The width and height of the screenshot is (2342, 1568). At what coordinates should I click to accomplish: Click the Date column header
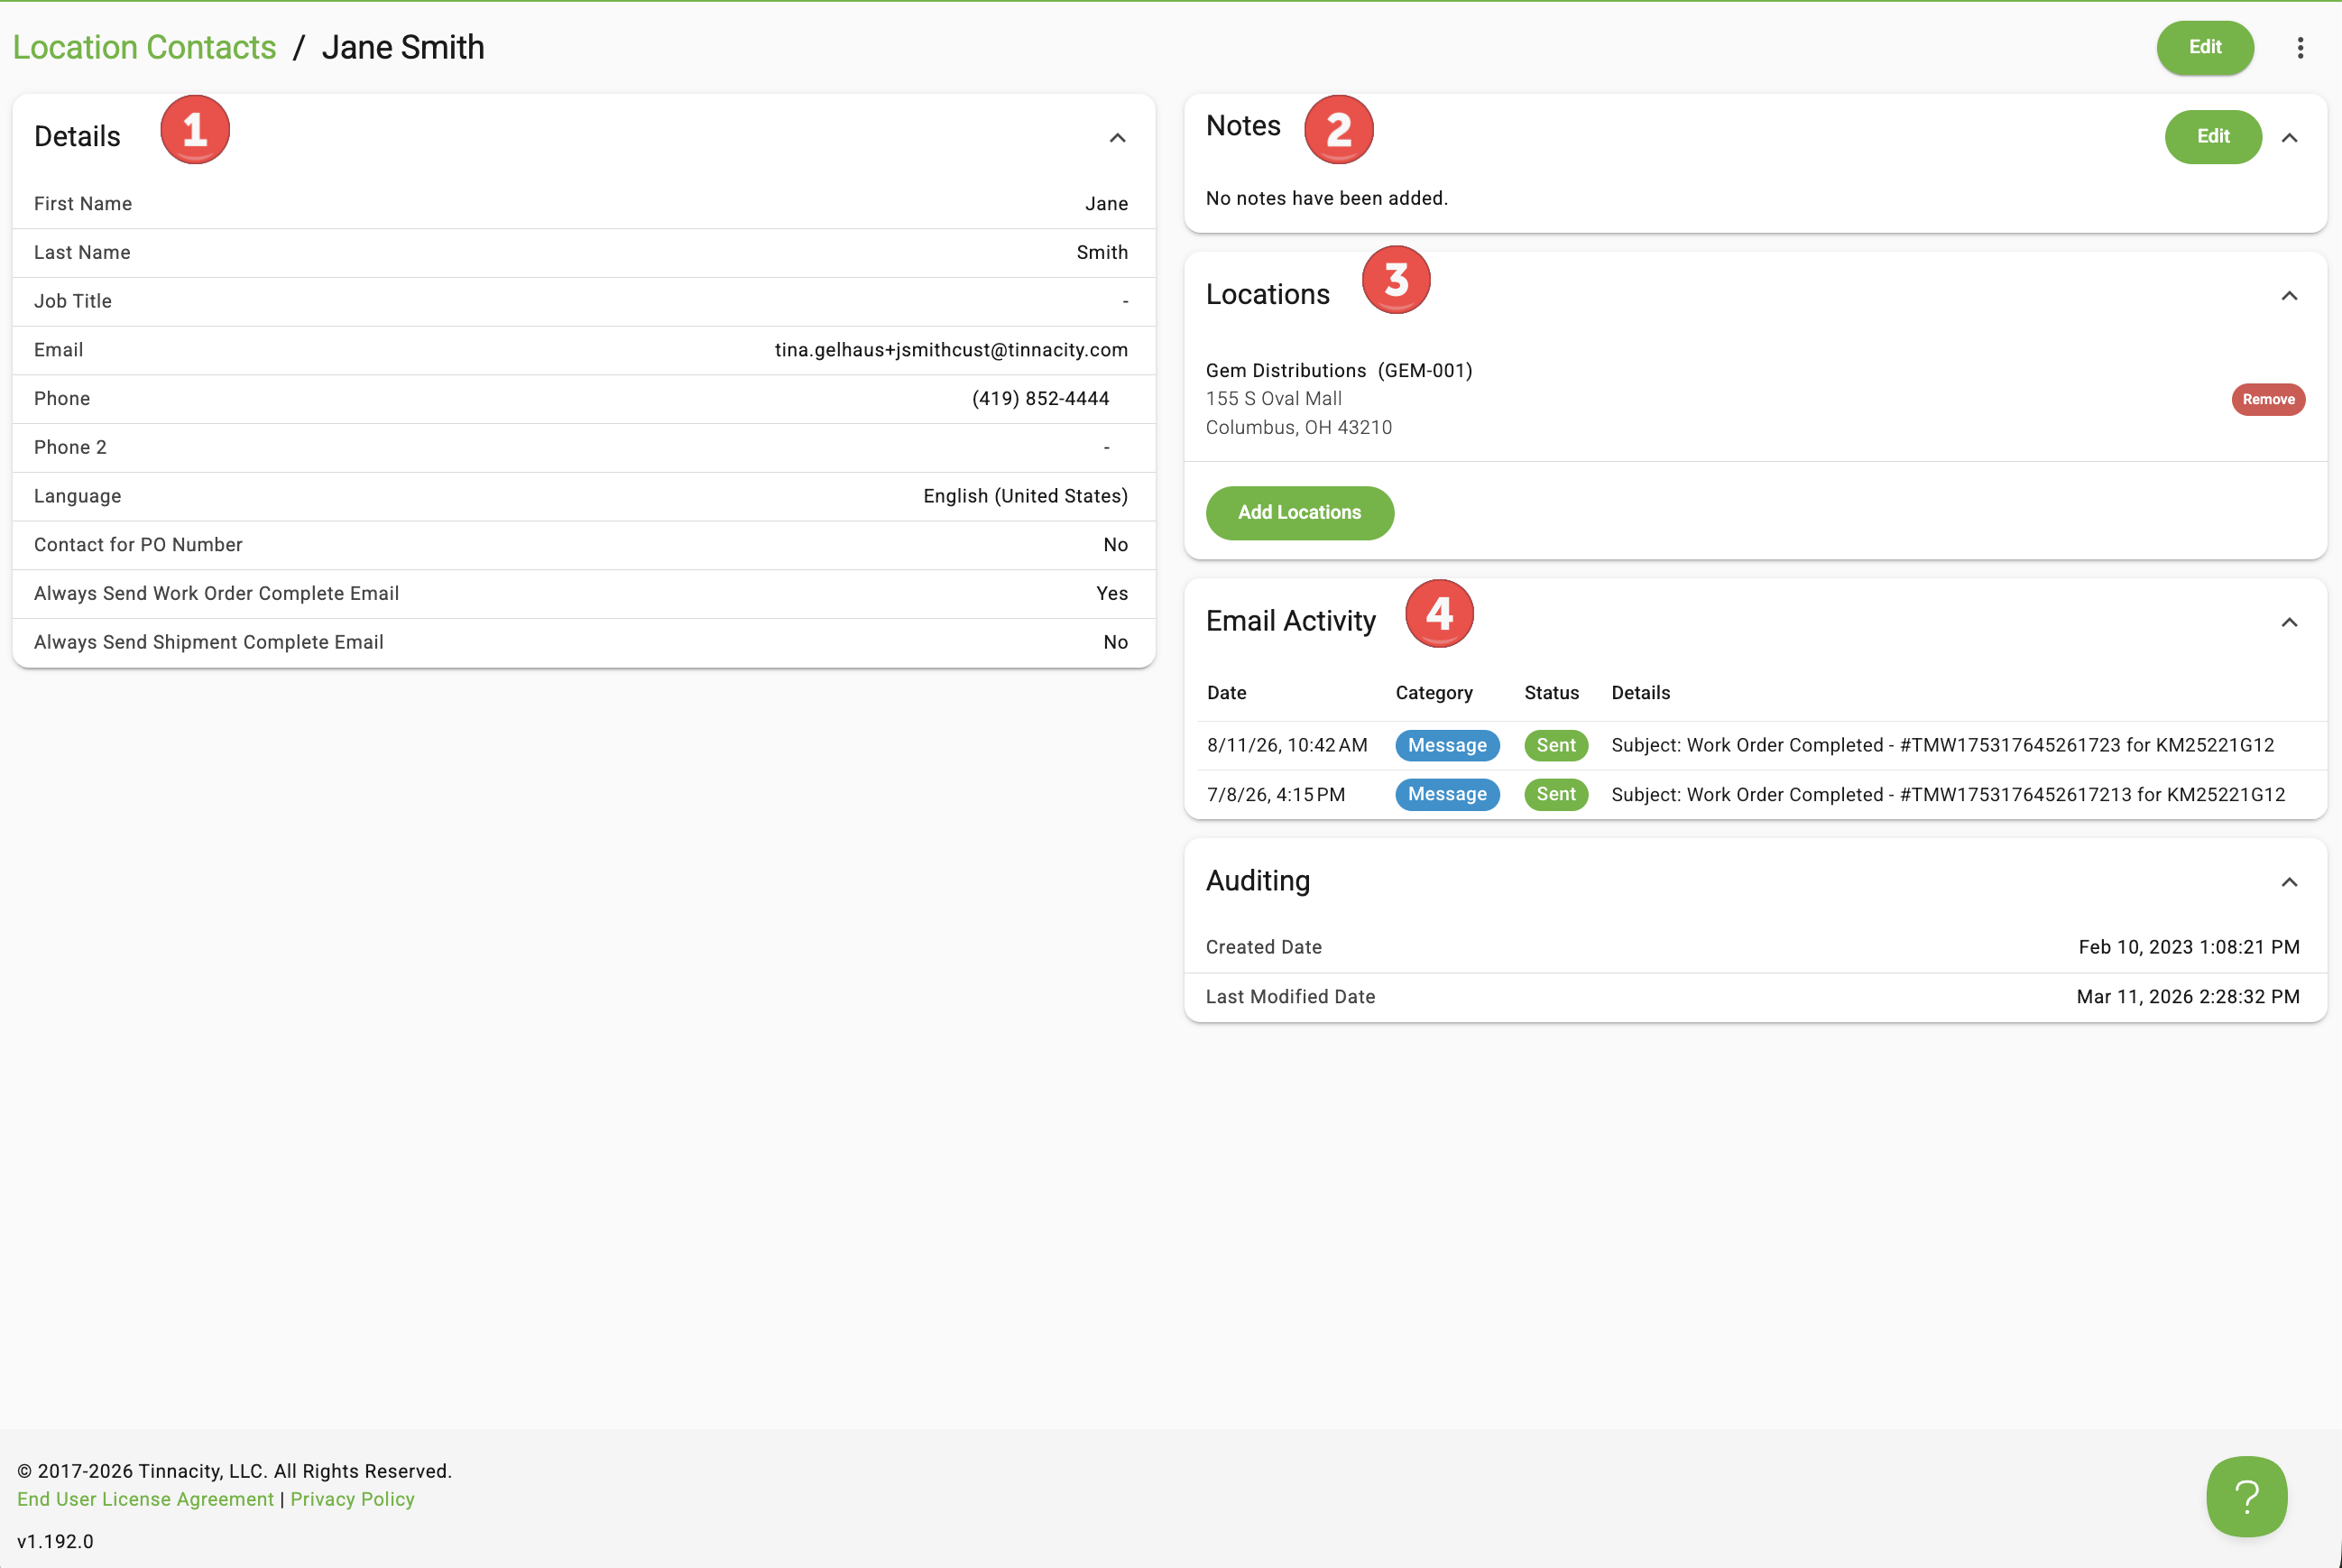(x=1226, y=693)
